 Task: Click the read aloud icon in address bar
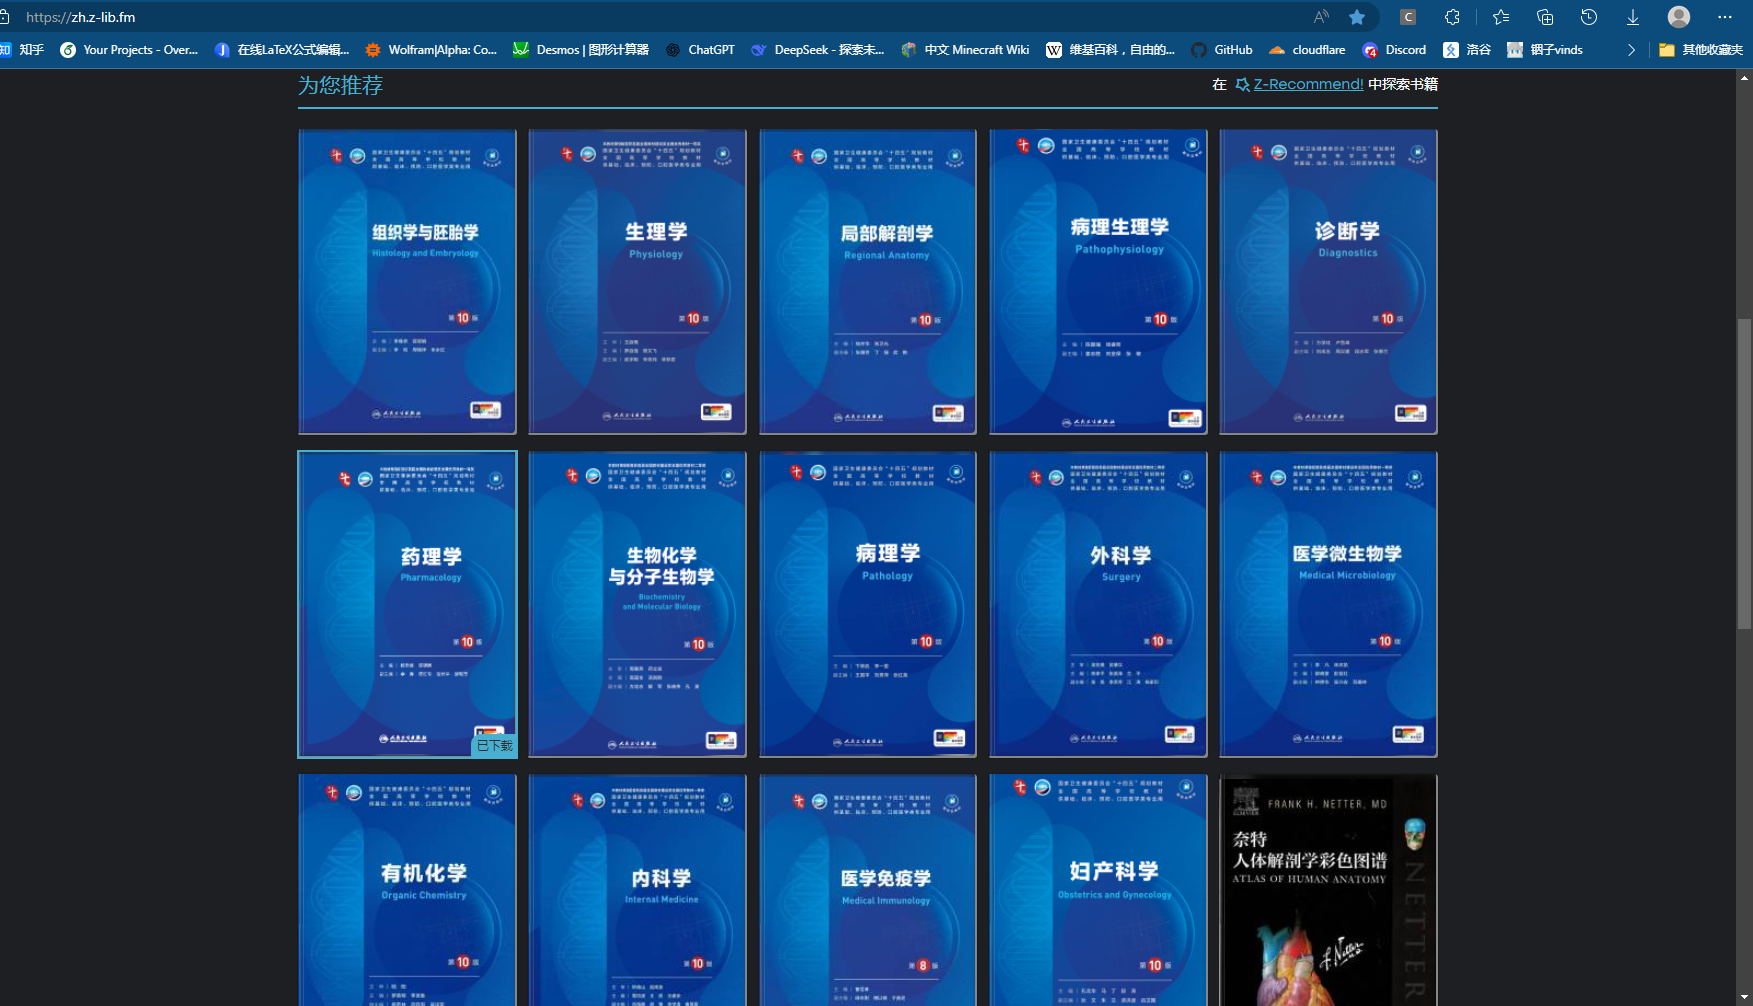coord(1322,17)
